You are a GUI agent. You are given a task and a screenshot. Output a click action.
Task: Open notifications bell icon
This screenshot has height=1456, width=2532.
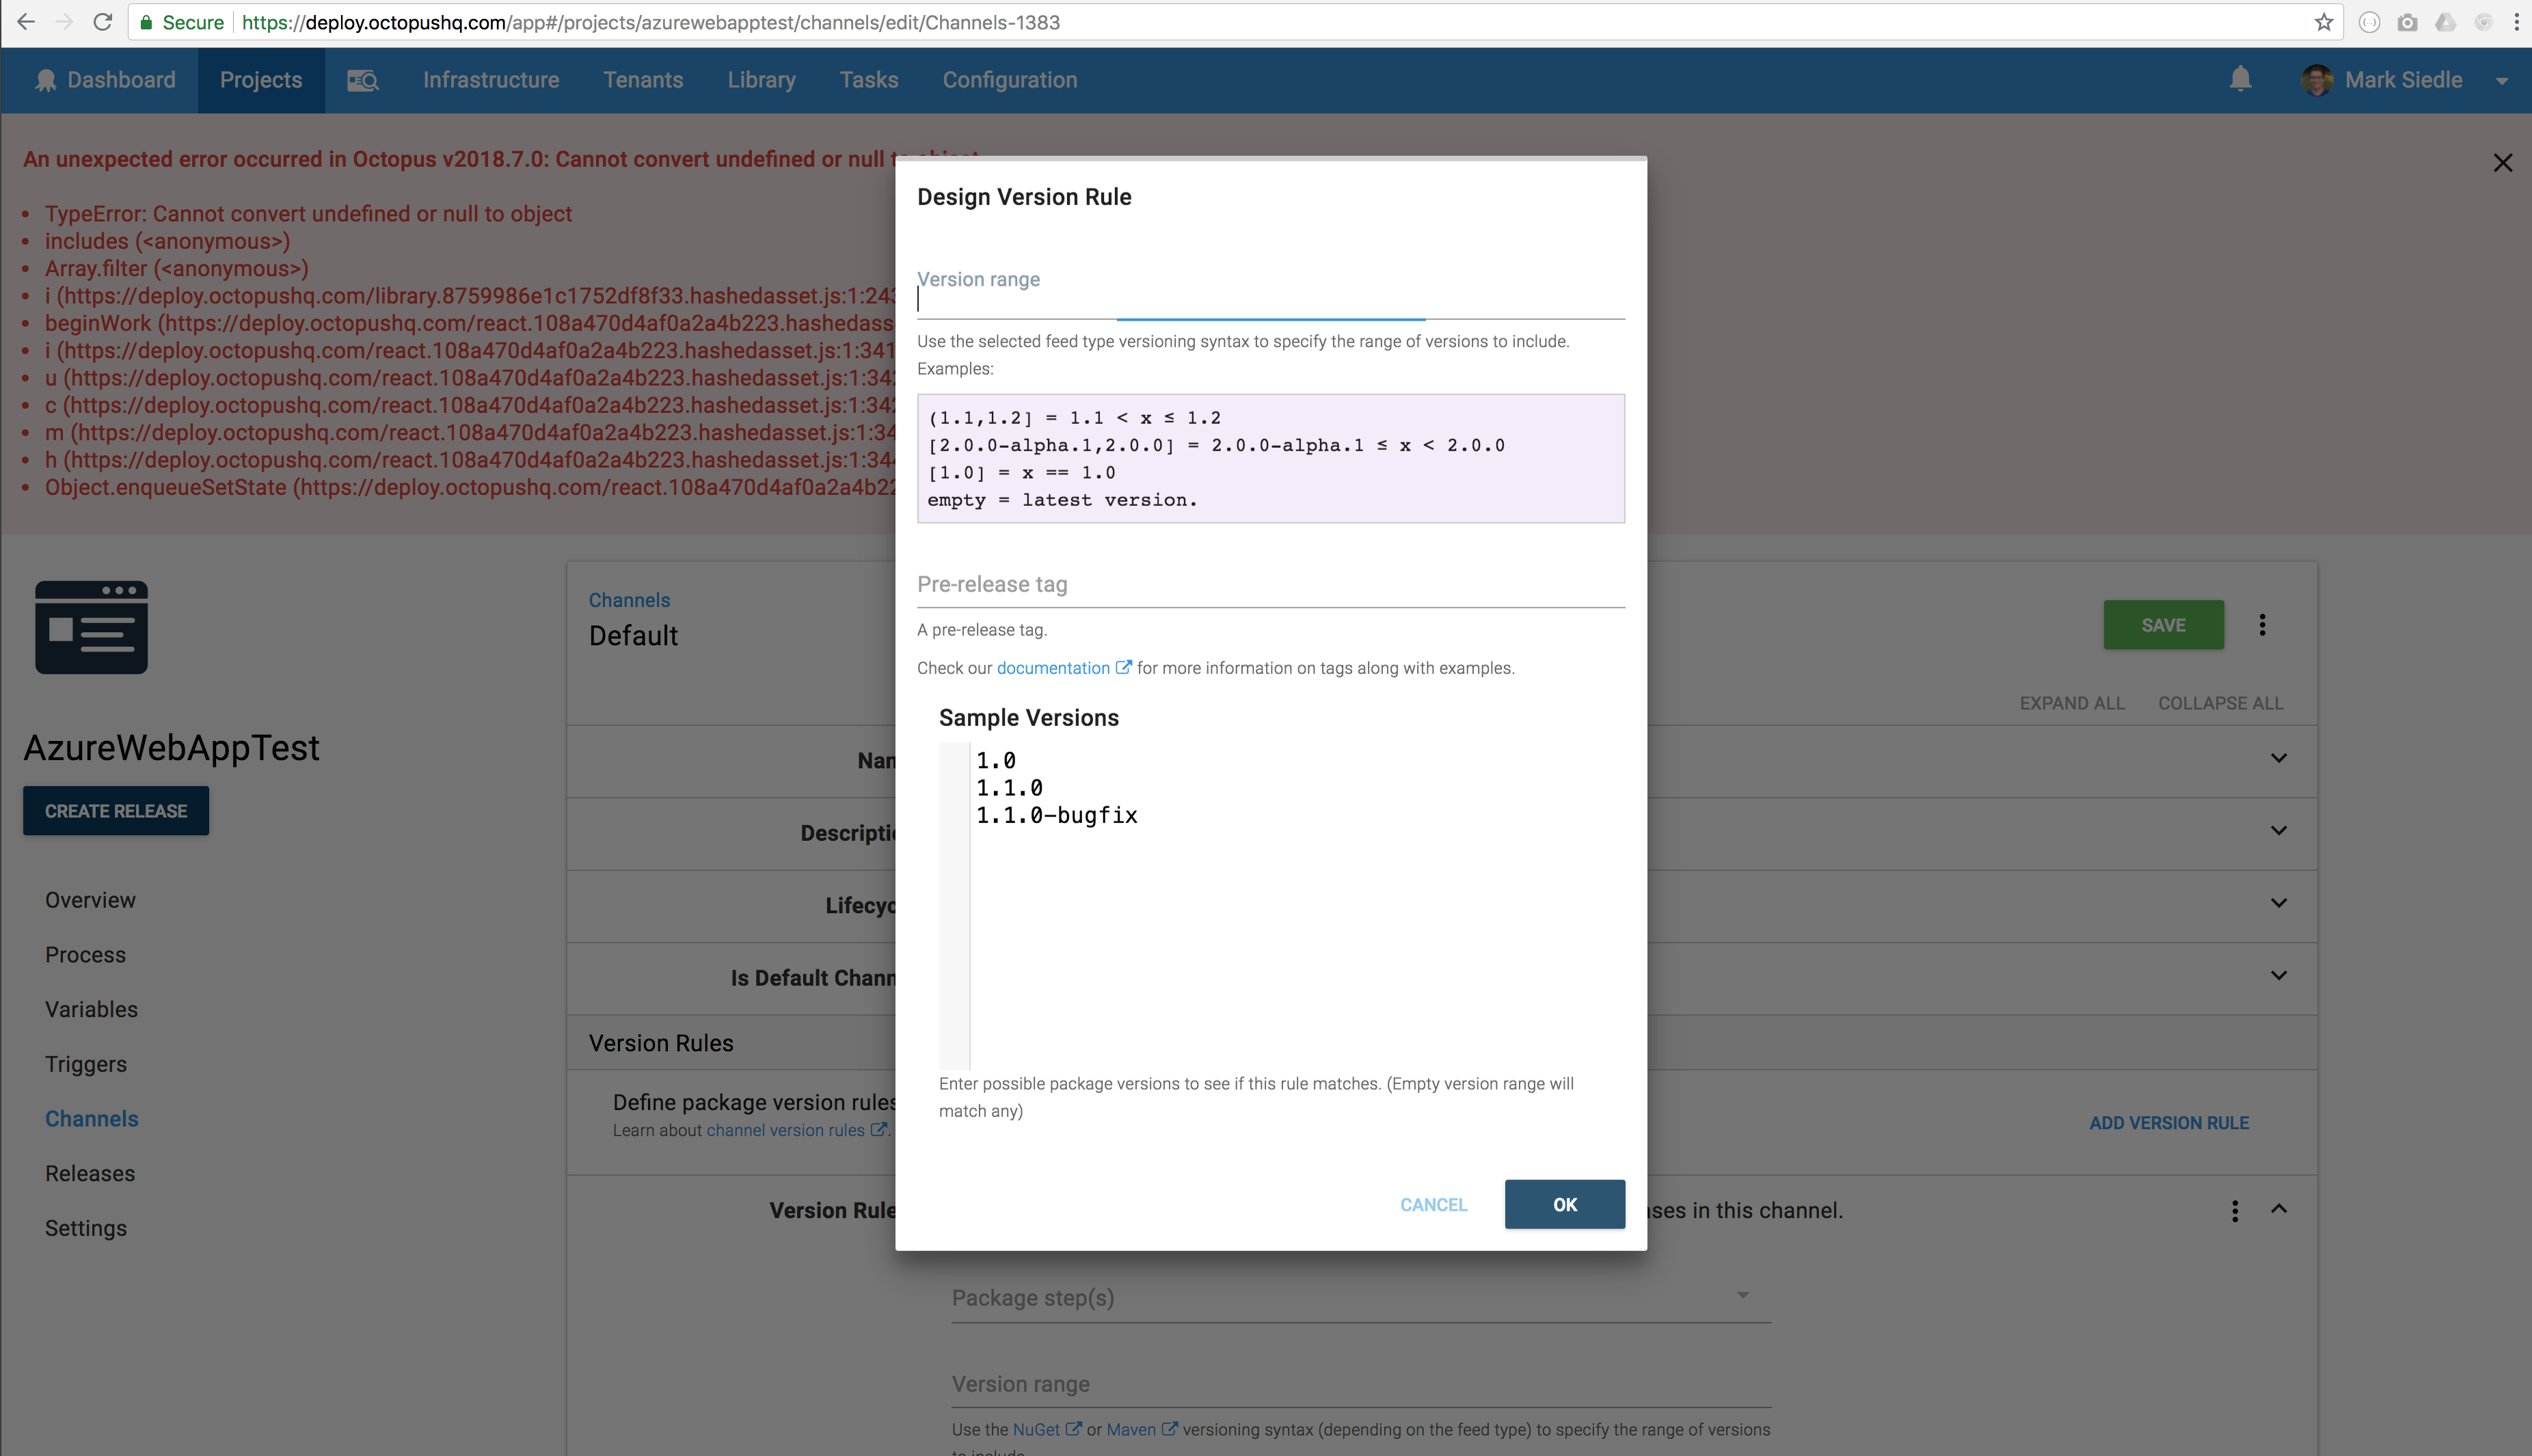2240,79
